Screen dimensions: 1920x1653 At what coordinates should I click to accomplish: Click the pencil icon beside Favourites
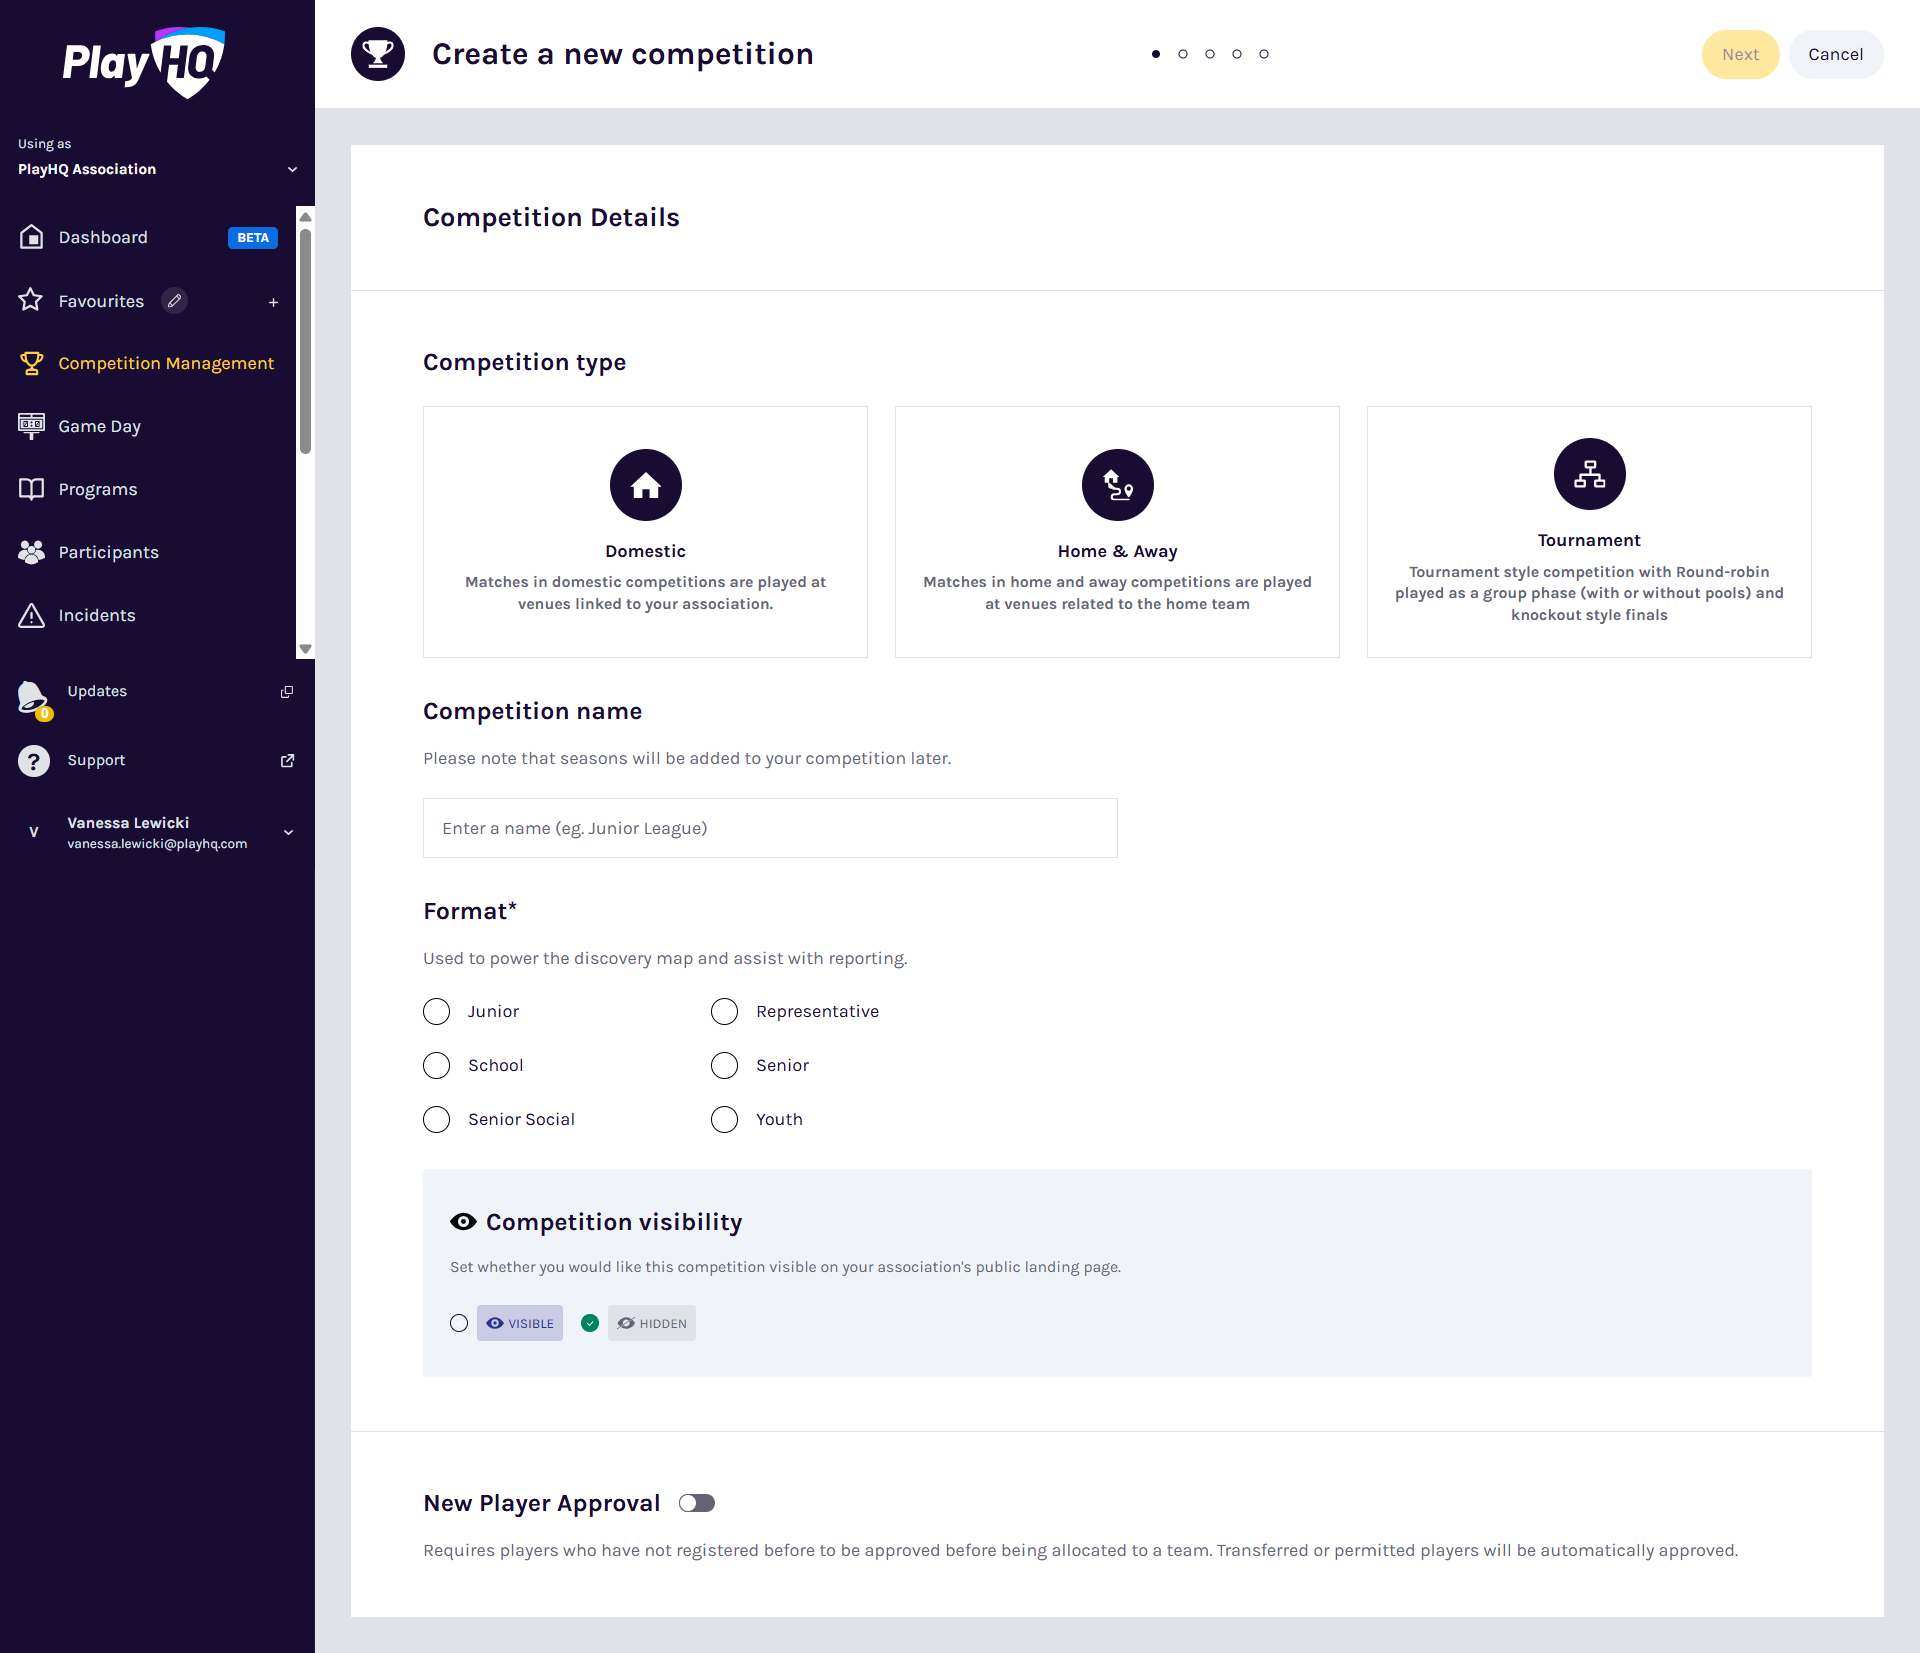[x=175, y=301]
